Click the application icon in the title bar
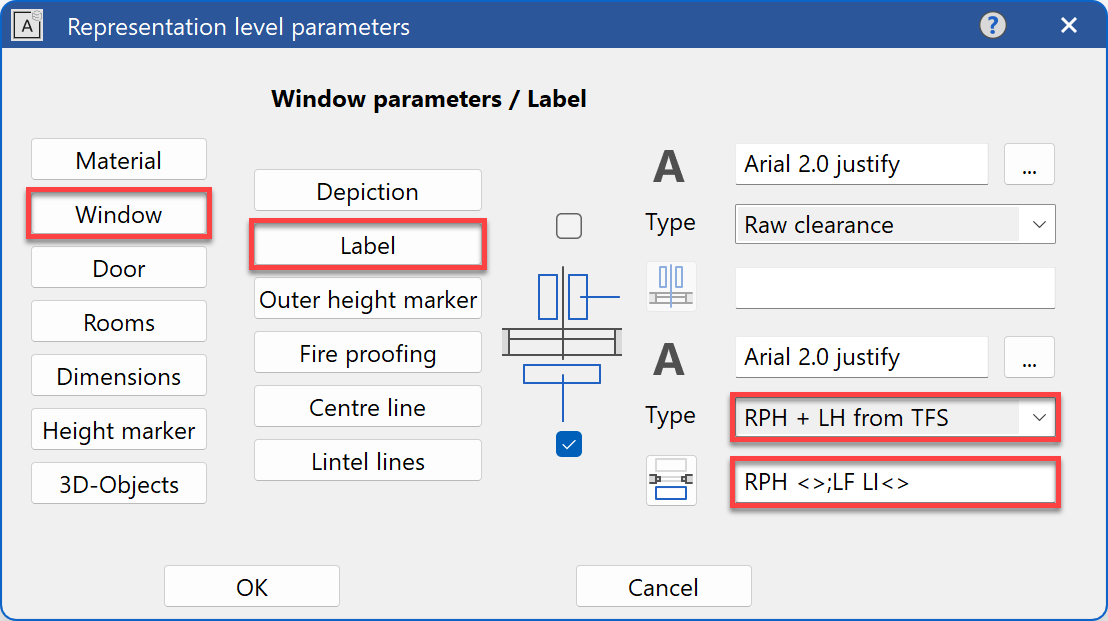 coord(27,24)
